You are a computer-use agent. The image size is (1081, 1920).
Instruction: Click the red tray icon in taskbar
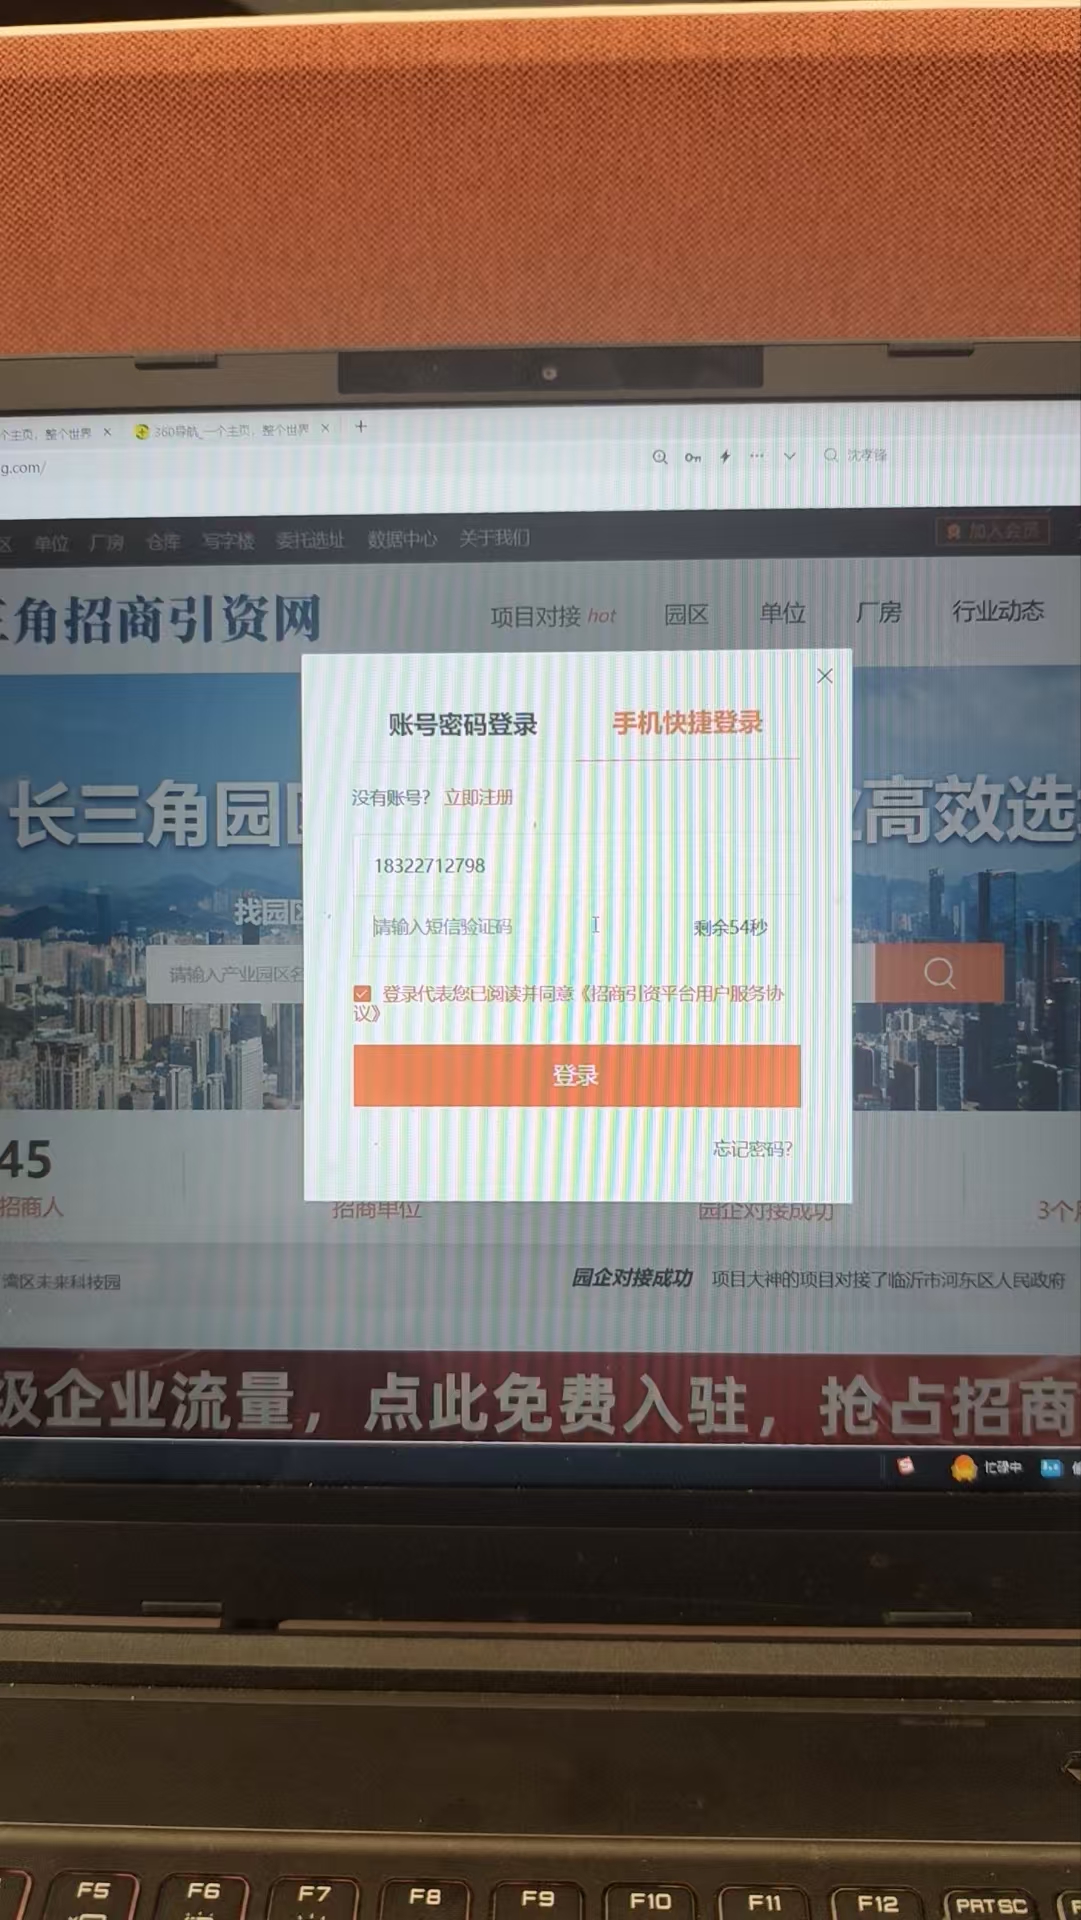point(906,1466)
